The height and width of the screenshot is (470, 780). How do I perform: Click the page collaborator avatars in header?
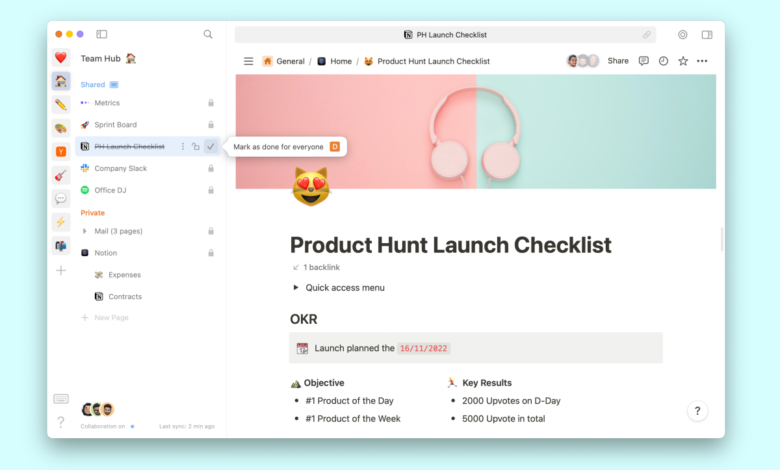click(583, 61)
